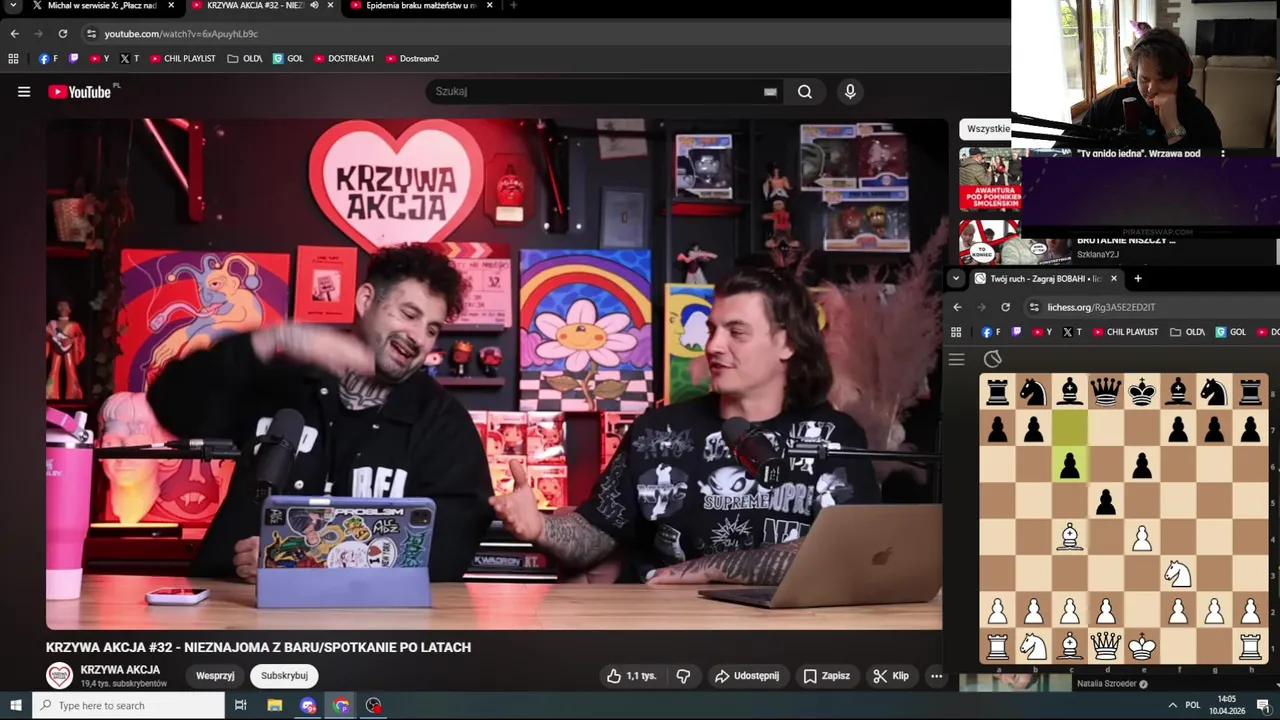Open the 'CHIL PLAYLIST' bookmark in lichess window

pos(1126,332)
